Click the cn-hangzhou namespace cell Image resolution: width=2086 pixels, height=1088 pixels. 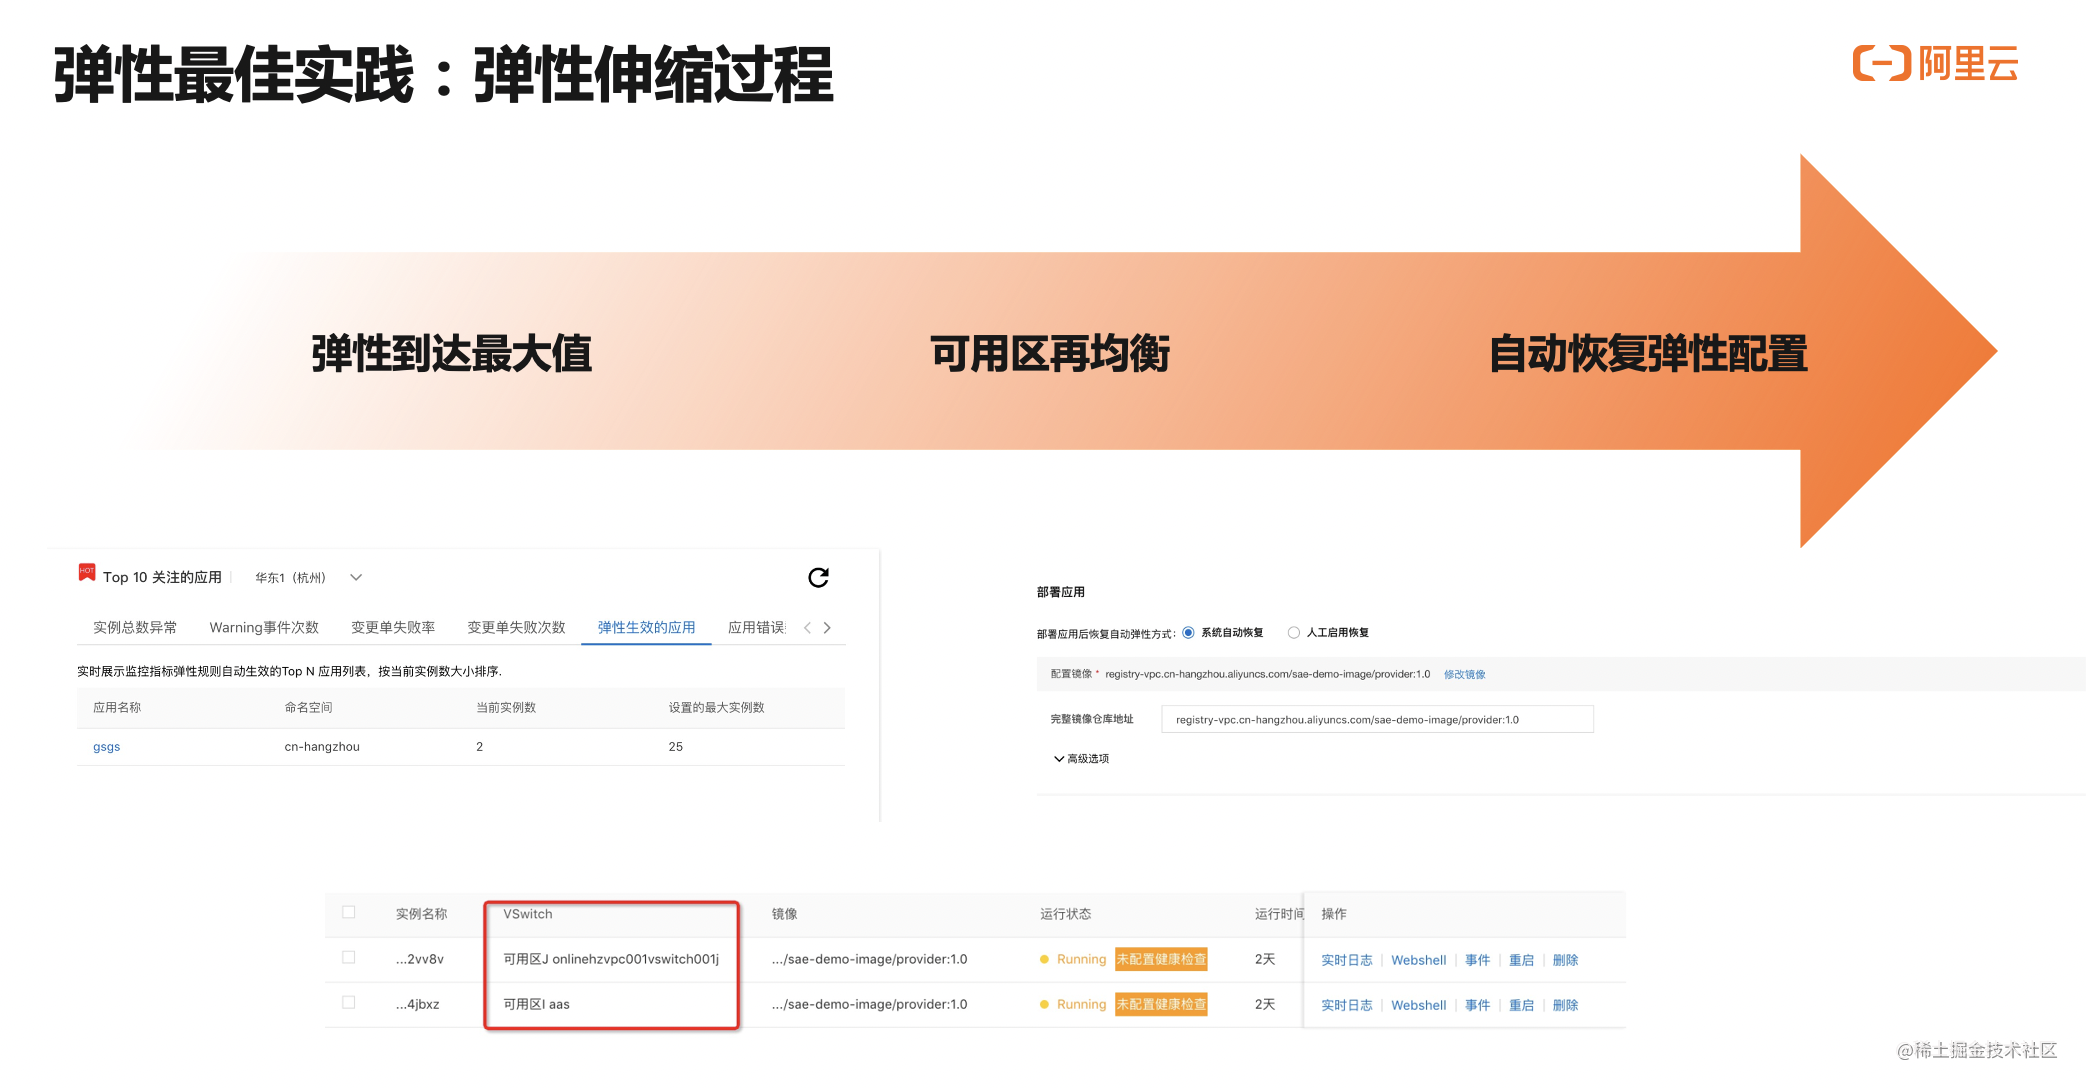[322, 747]
